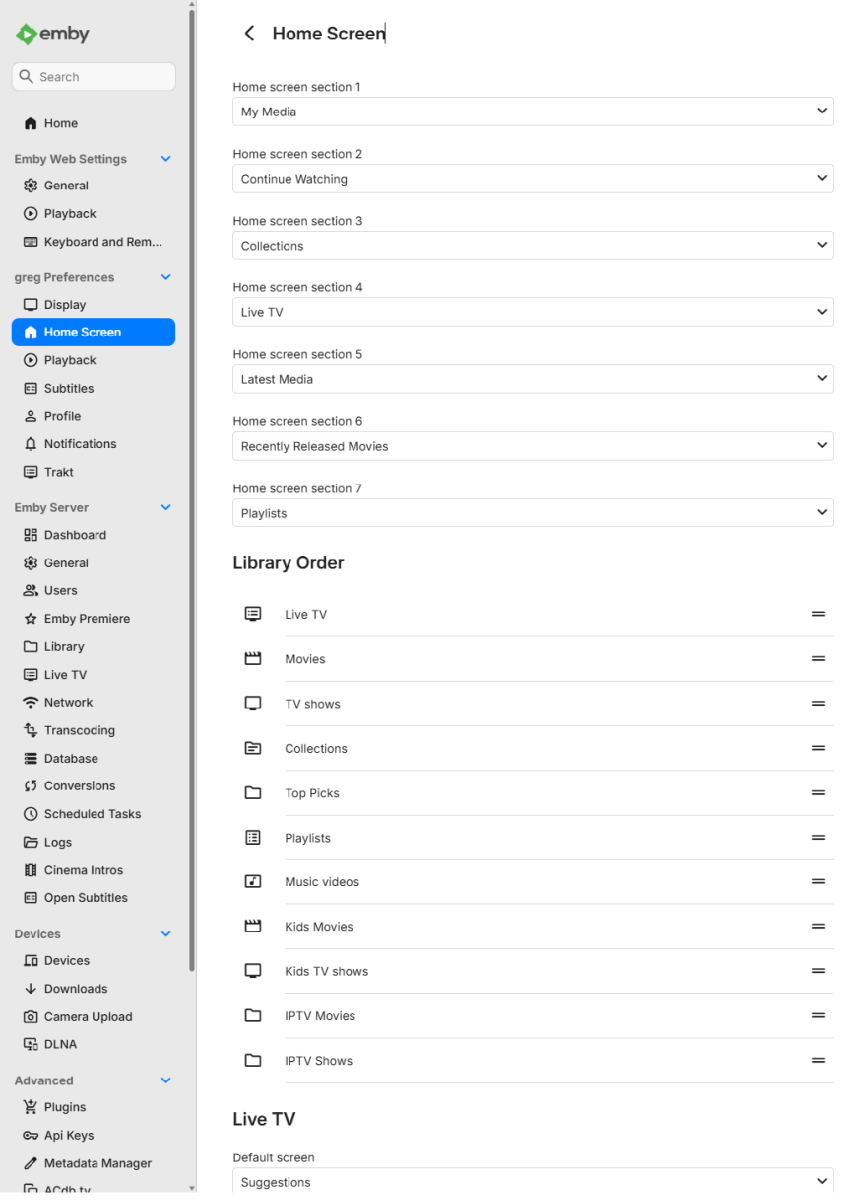The image size is (844, 1200).
Task: Open Home screen section 4 dropdown
Action: (x=532, y=313)
